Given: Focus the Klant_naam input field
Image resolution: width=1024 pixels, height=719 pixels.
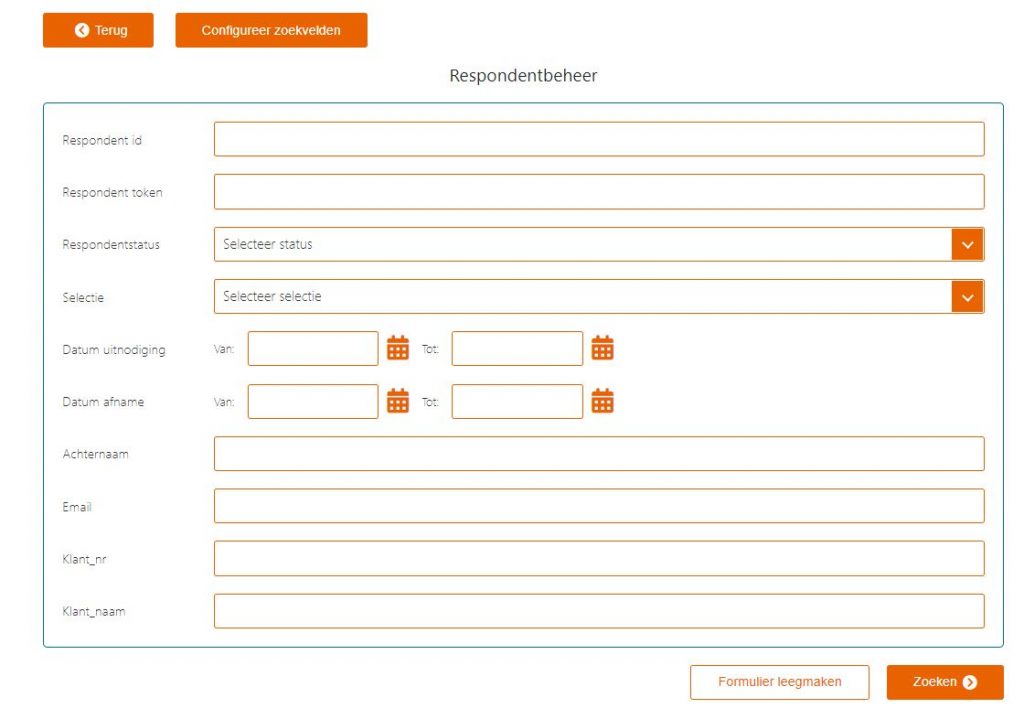Looking at the screenshot, I should 599,611.
